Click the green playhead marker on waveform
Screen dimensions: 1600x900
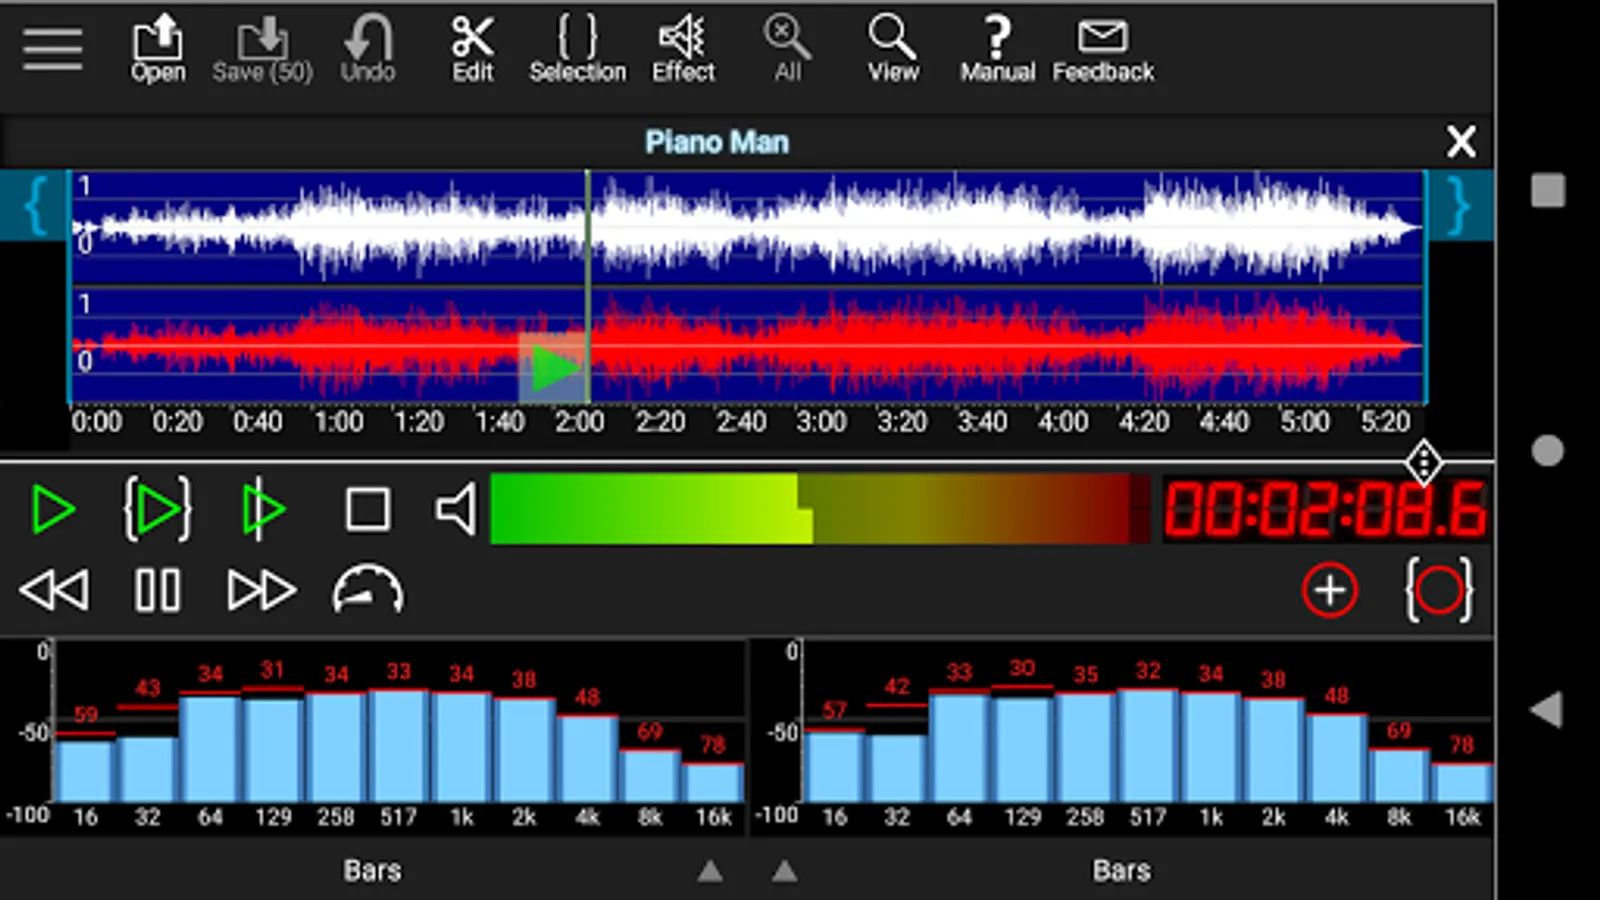tap(553, 368)
